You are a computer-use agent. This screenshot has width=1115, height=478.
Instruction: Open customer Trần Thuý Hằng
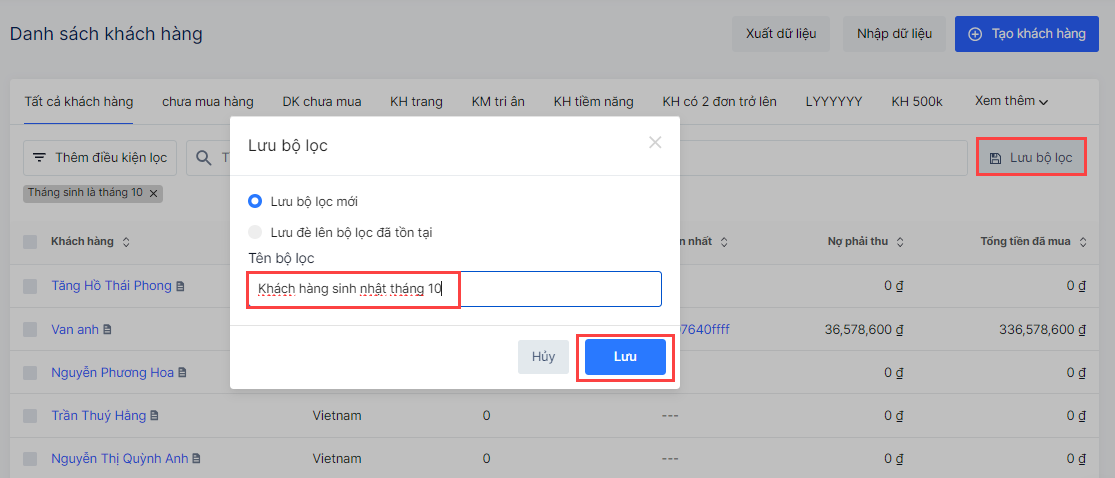click(x=98, y=415)
